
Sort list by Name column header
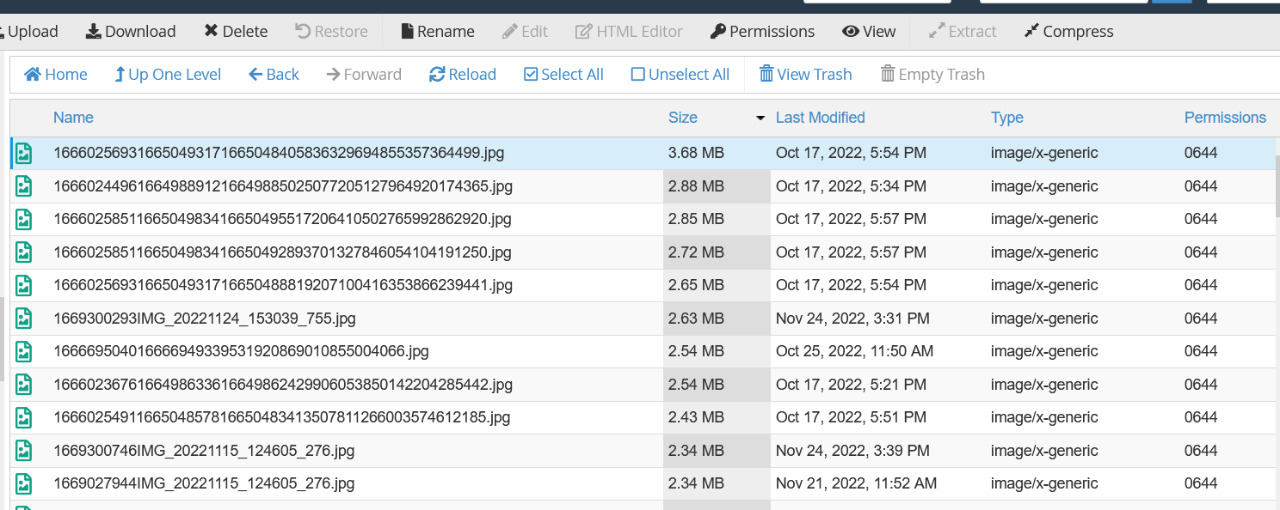point(73,117)
